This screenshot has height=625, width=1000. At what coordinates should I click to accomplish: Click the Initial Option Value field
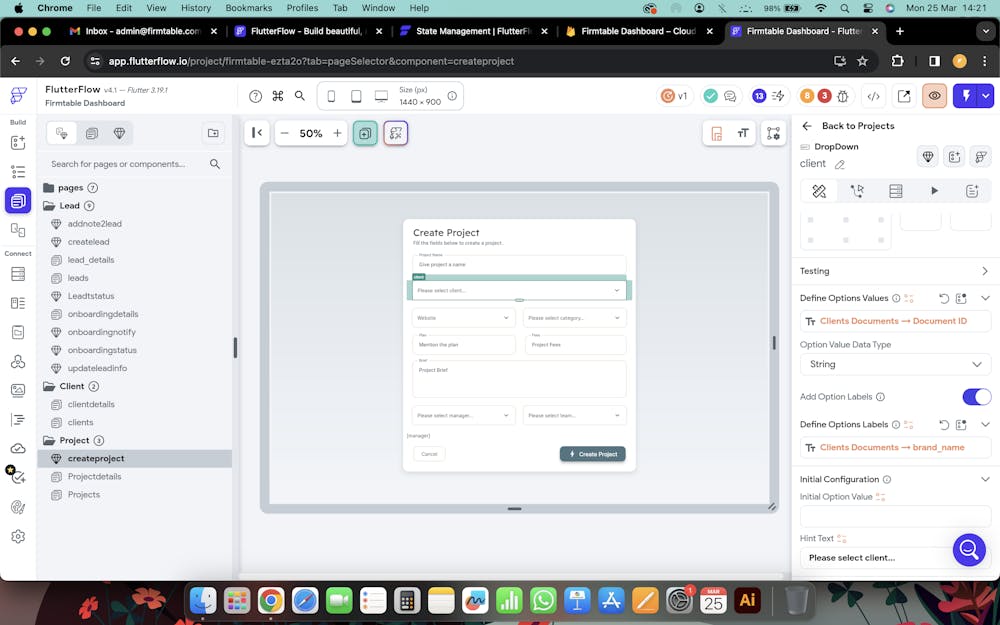coord(895,516)
